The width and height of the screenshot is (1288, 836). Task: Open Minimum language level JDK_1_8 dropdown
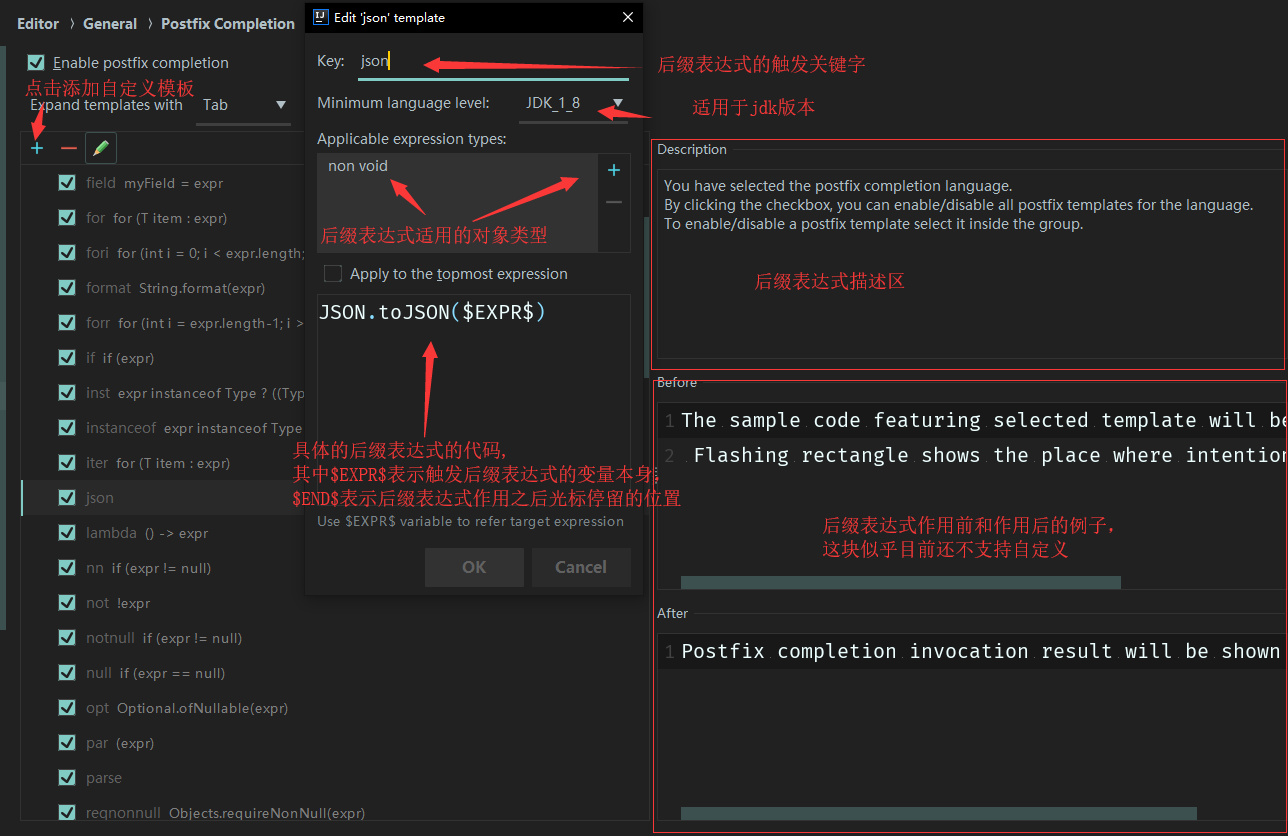coord(573,103)
